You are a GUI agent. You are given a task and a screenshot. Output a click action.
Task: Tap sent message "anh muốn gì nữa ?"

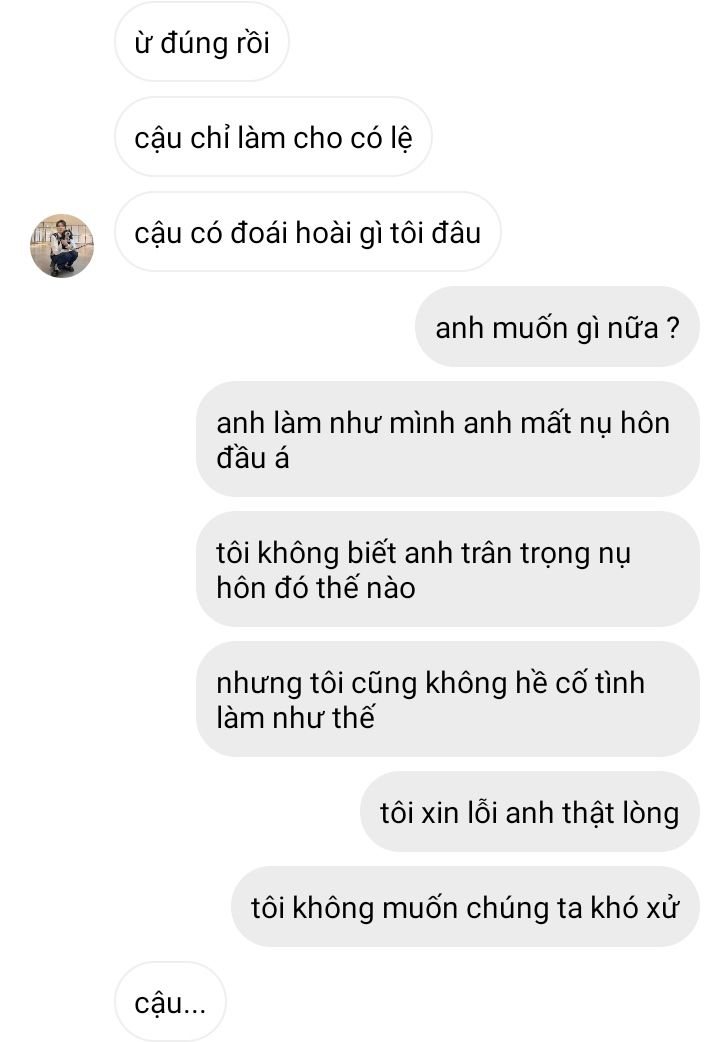(557, 327)
